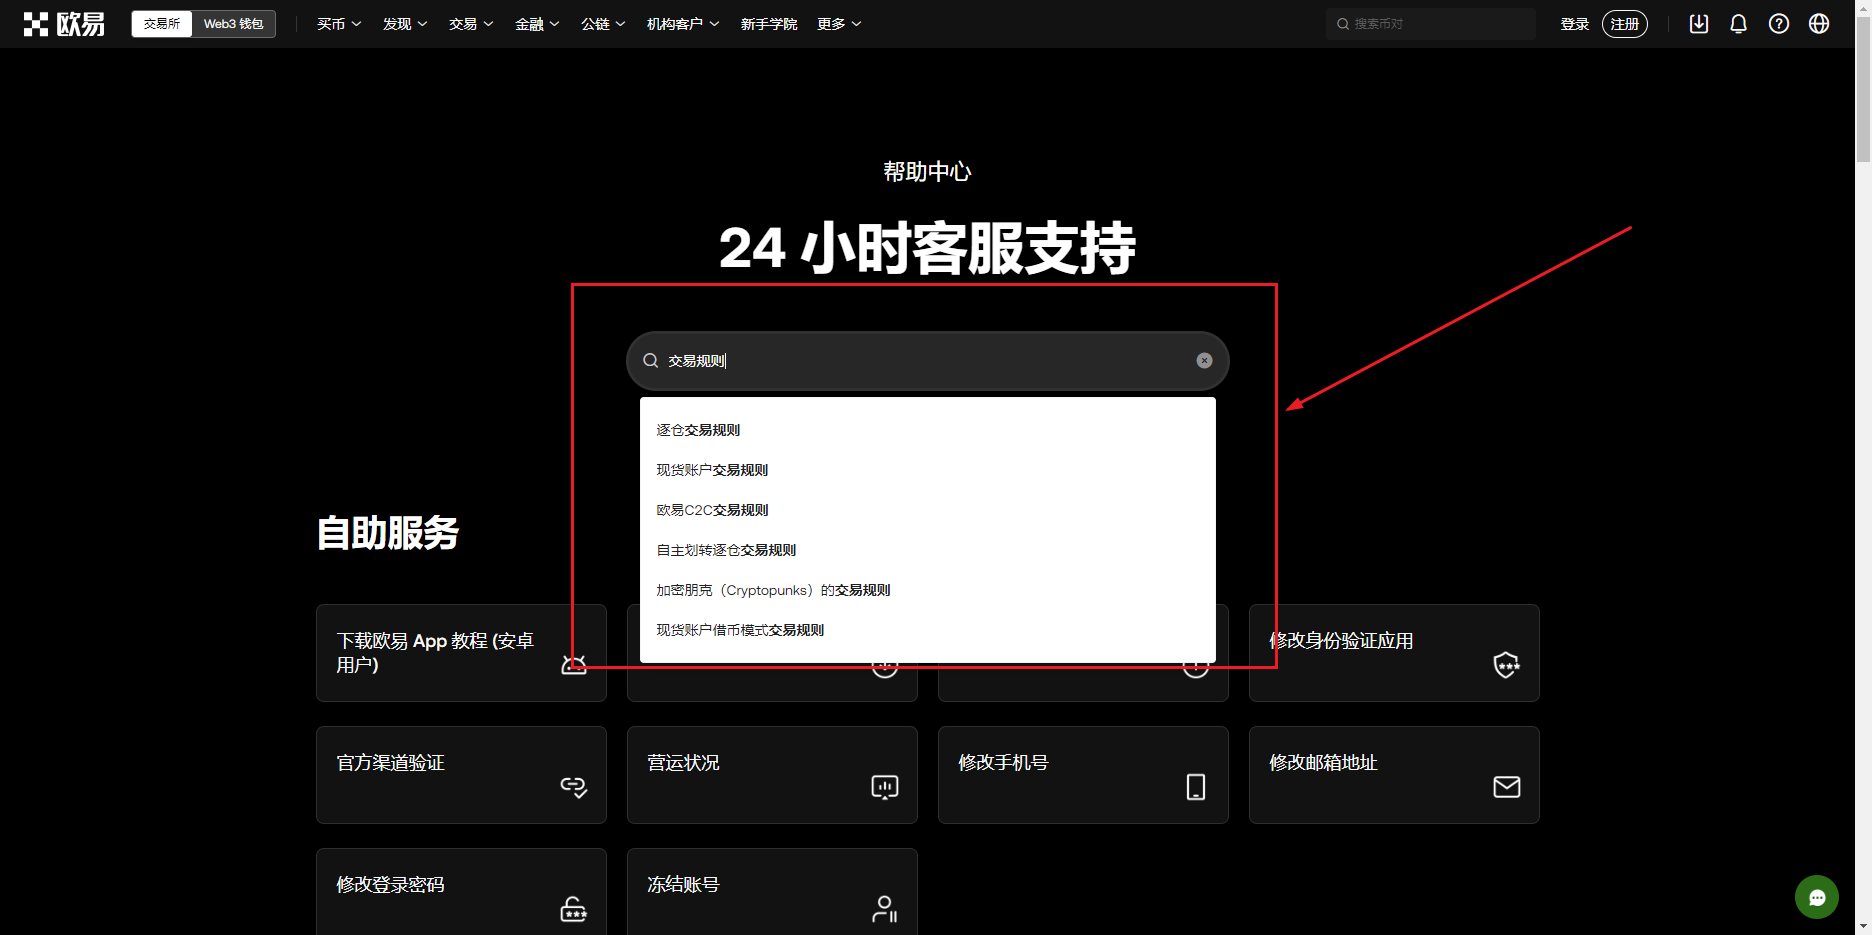1872x935 pixels.
Task: Click the link icon on 官方渠道验证 card
Action: click(x=574, y=787)
